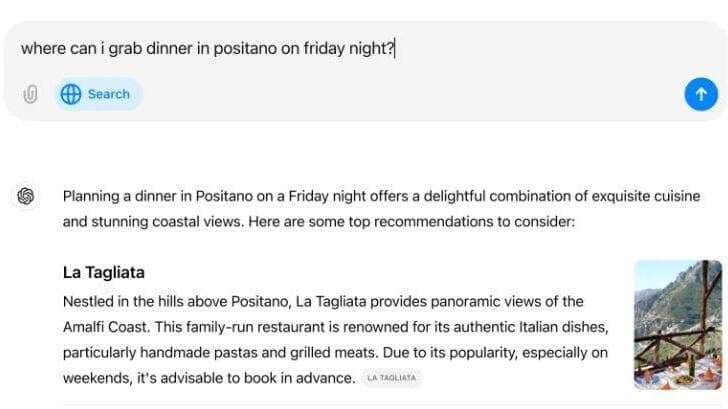Place cursor after 'friday night?' in prompt
This screenshot has width=728, height=409.
click(x=395, y=48)
